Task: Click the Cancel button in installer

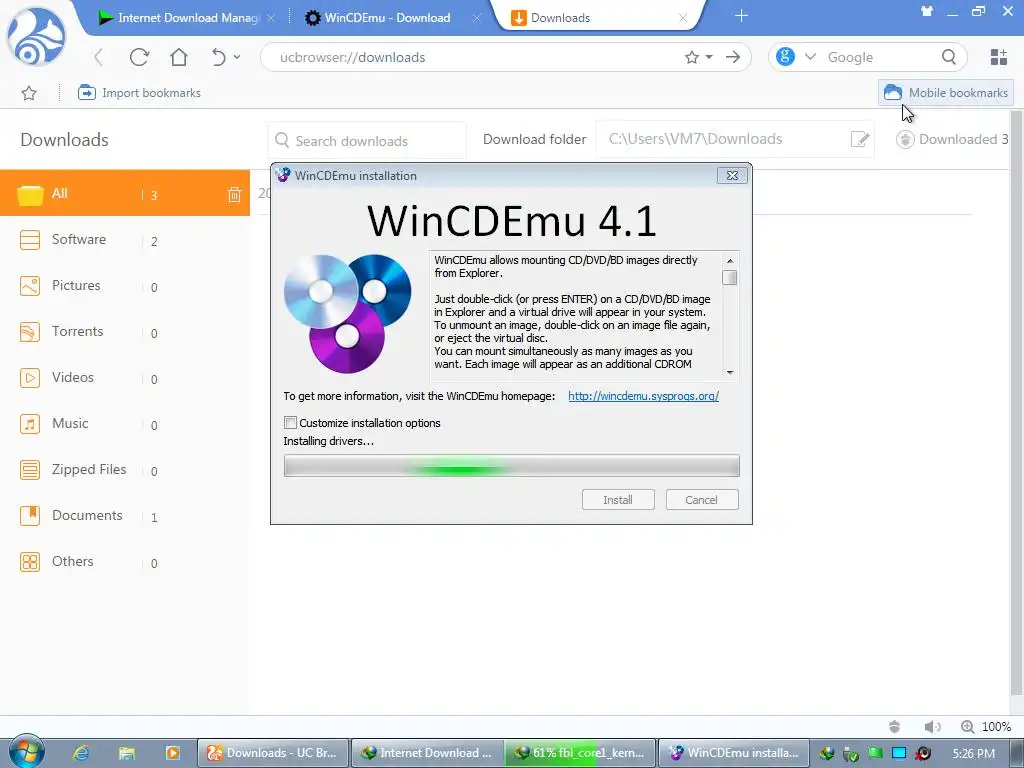Action: point(702,500)
